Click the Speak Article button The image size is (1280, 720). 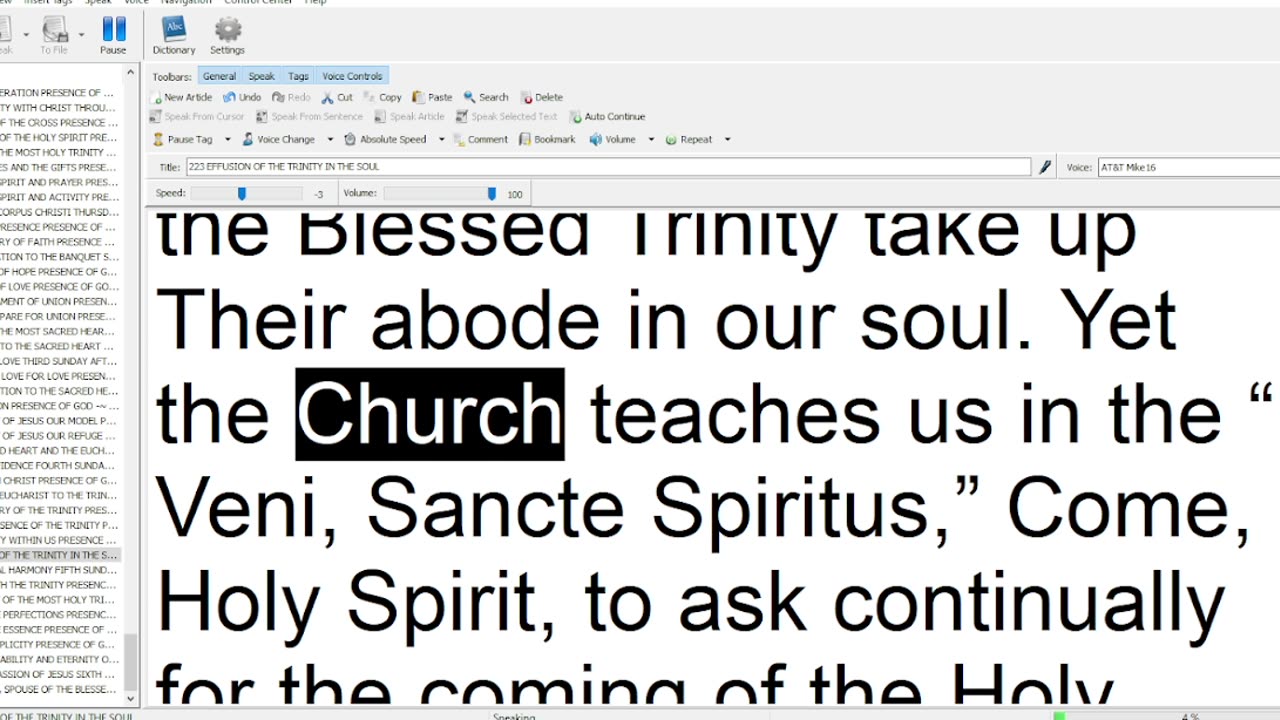tap(410, 116)
